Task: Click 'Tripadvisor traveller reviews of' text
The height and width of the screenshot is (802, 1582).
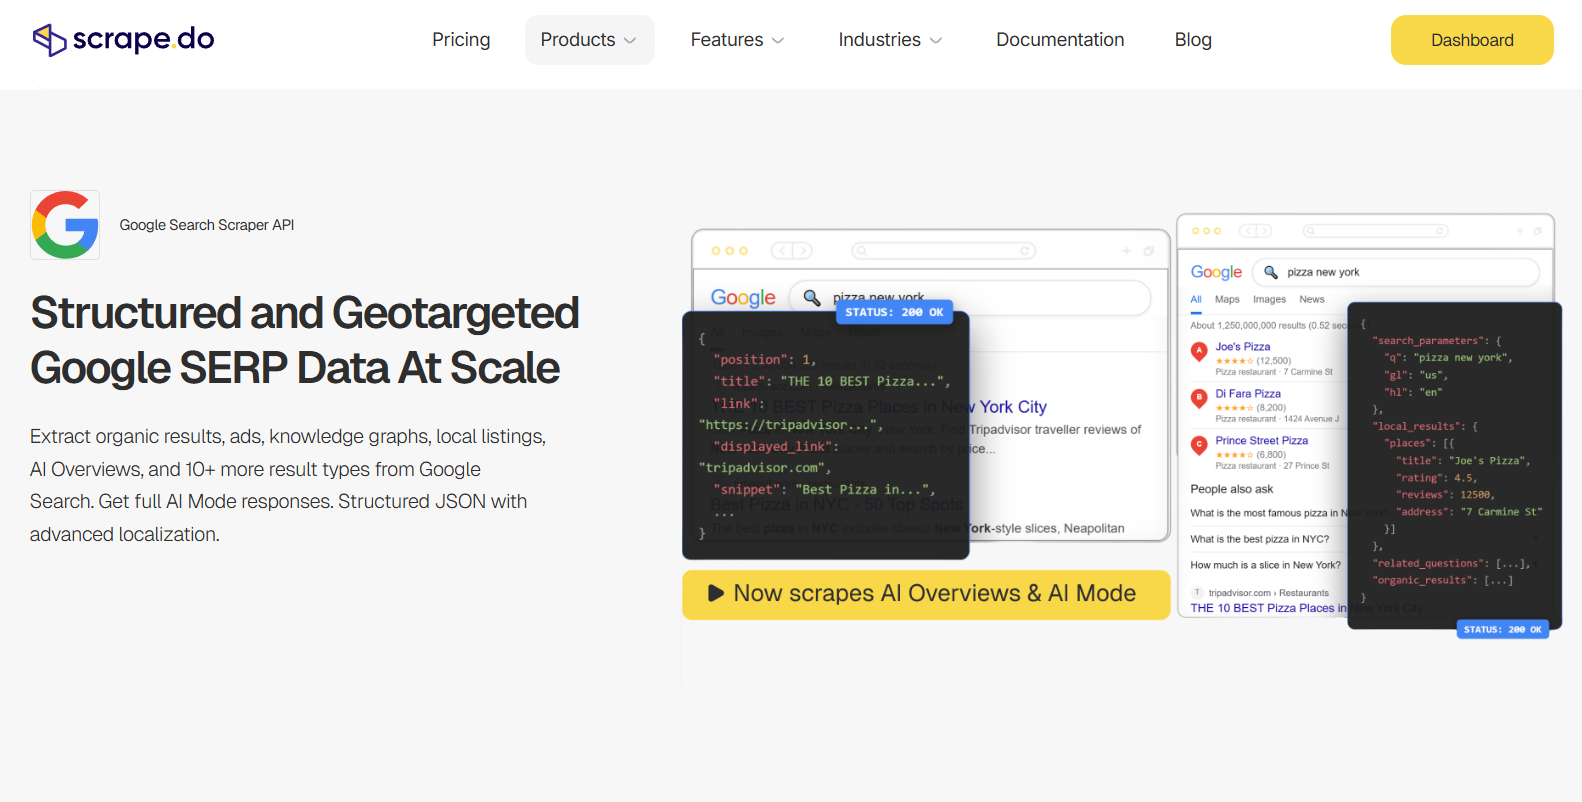Action: tap(1056, 430)
